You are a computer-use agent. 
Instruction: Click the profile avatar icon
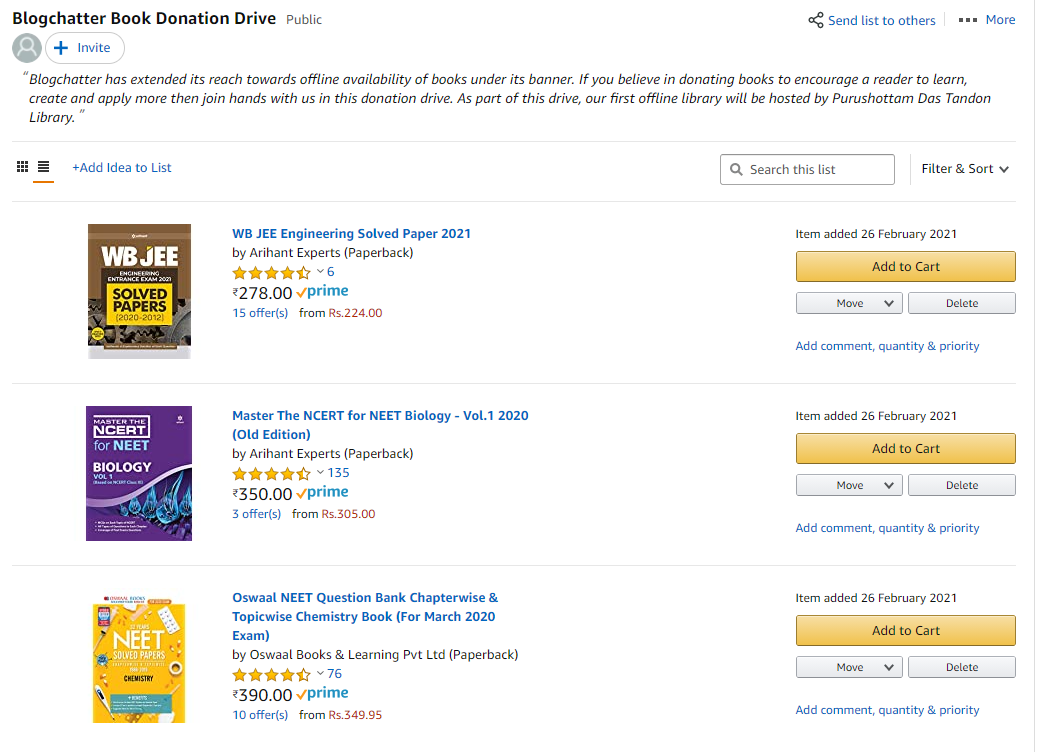27,48
